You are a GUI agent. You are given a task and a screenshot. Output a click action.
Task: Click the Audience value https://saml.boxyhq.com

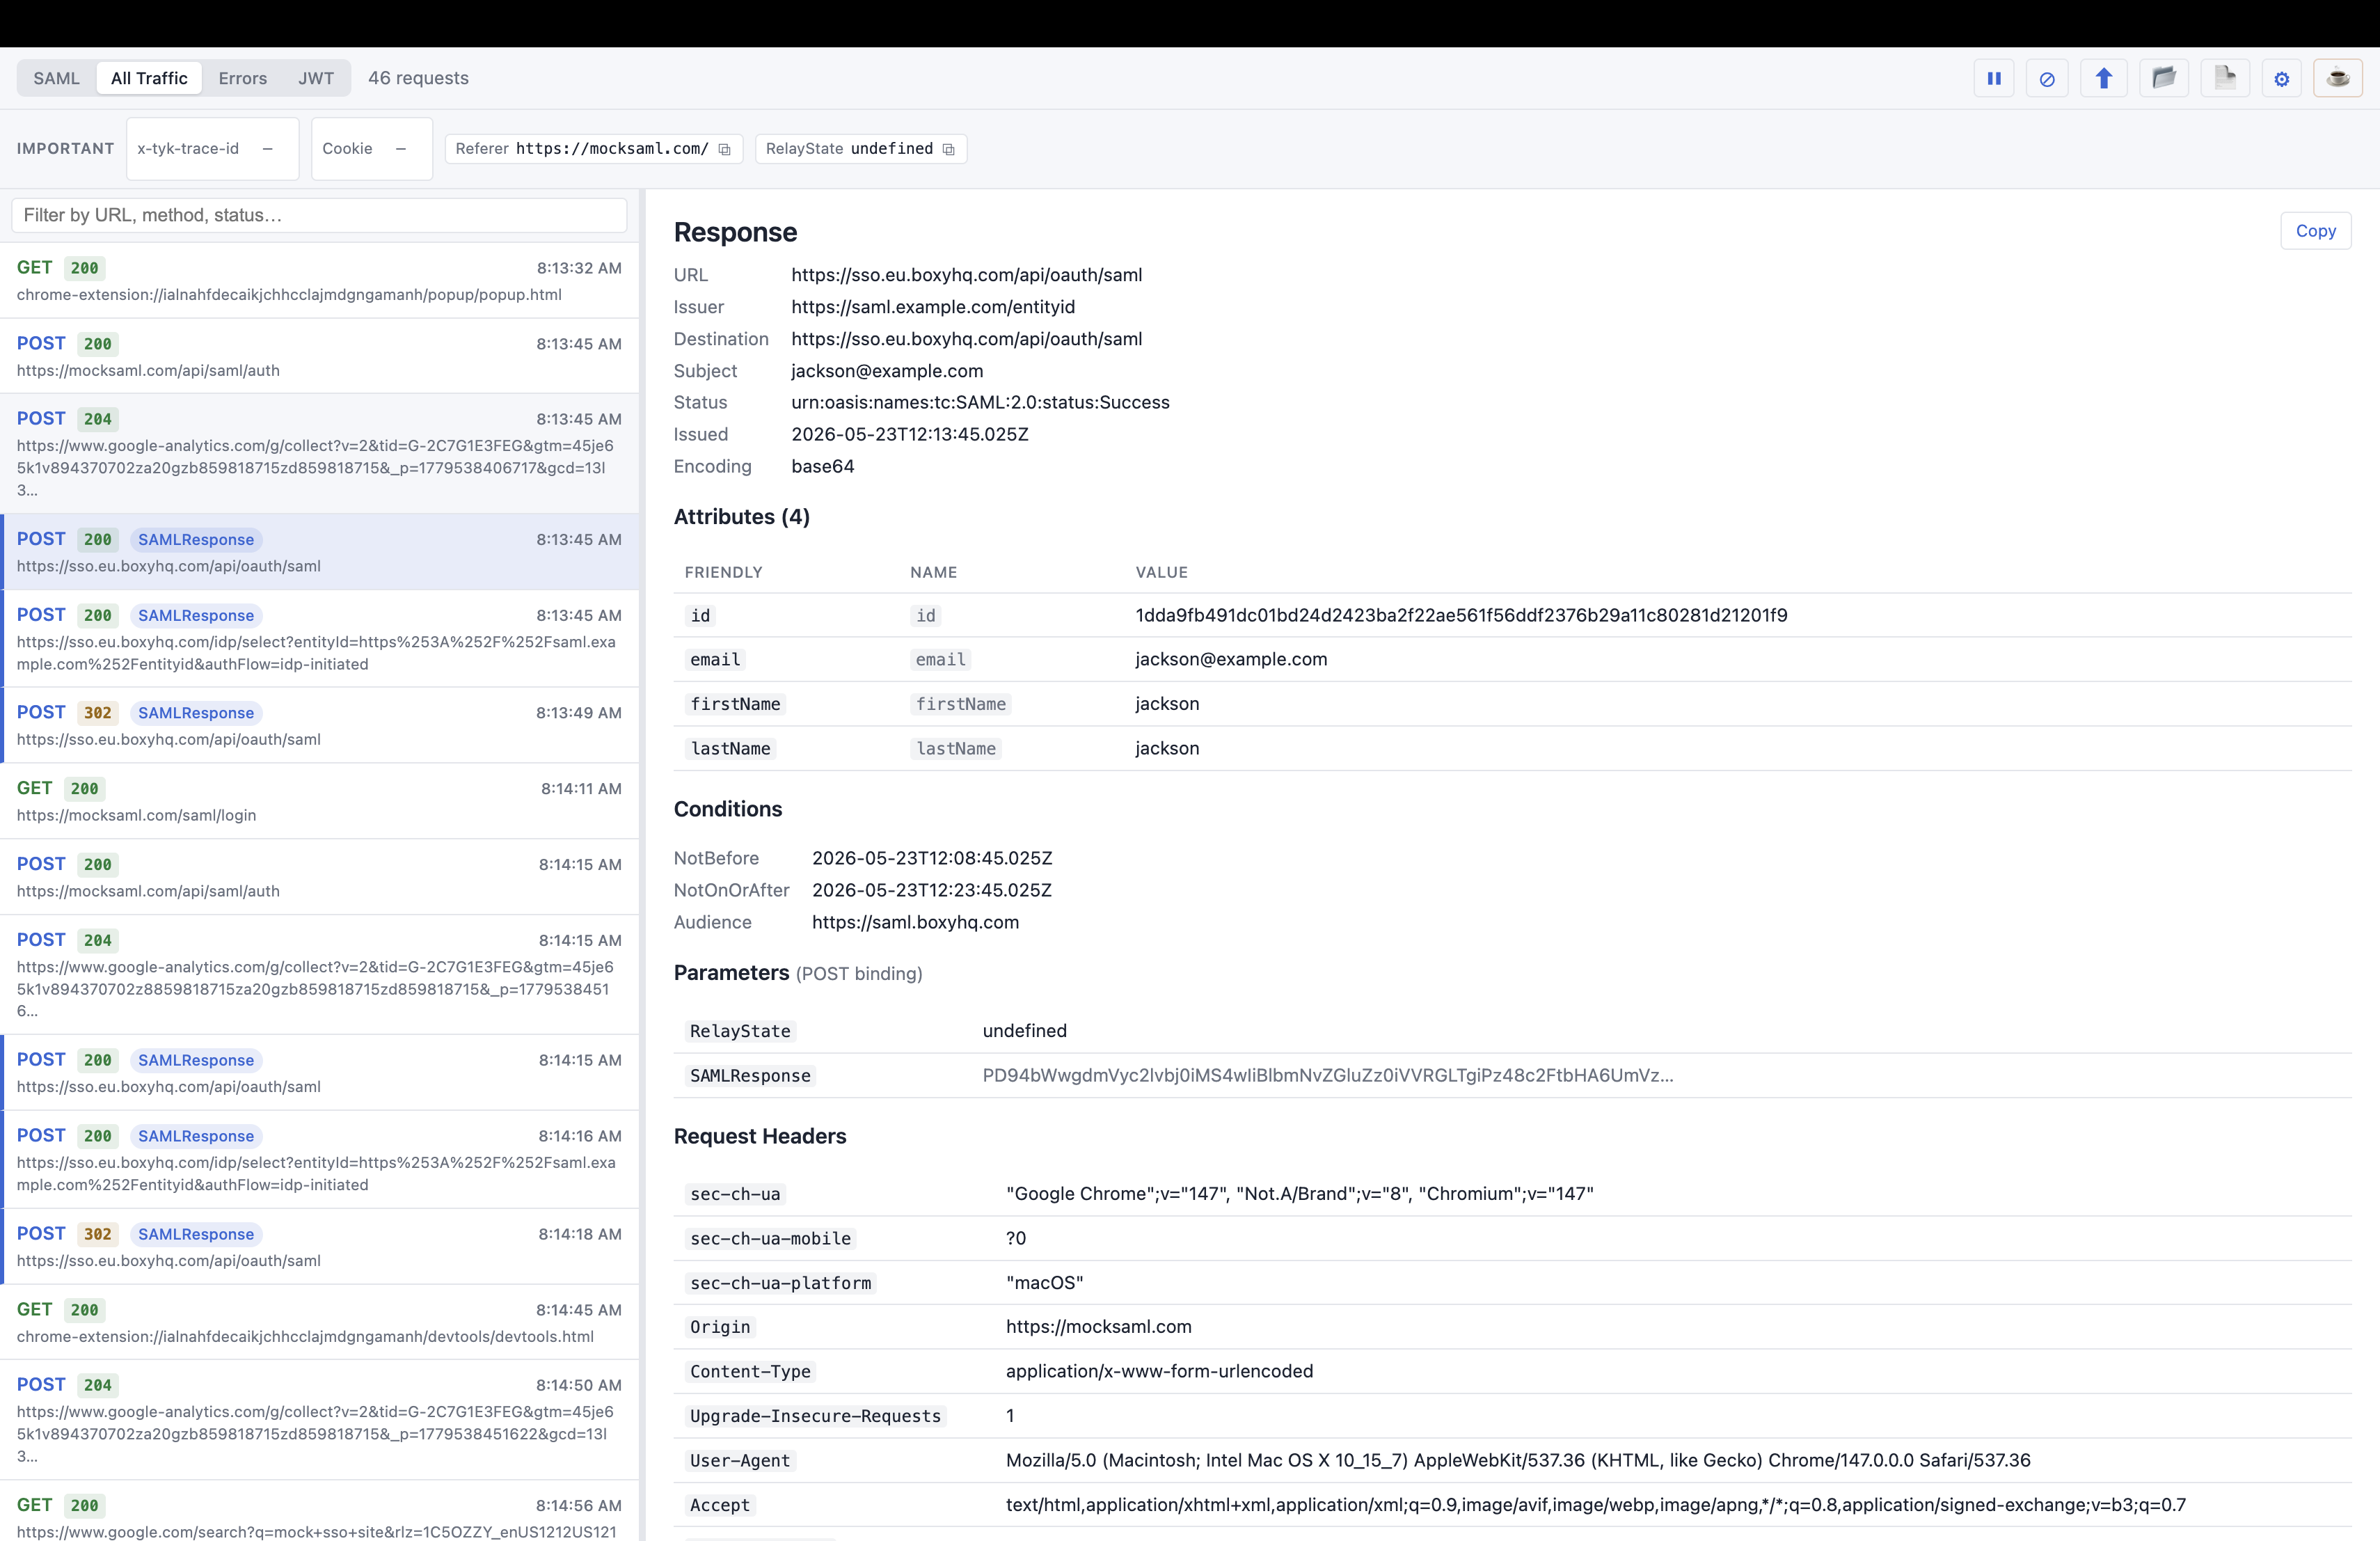tap(915, 922)
